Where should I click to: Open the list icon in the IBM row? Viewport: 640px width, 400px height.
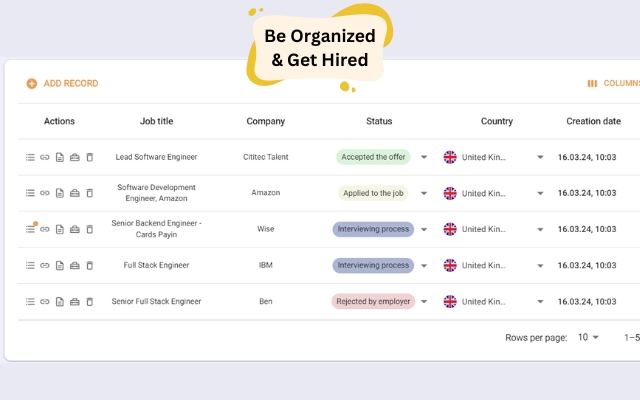30,266
